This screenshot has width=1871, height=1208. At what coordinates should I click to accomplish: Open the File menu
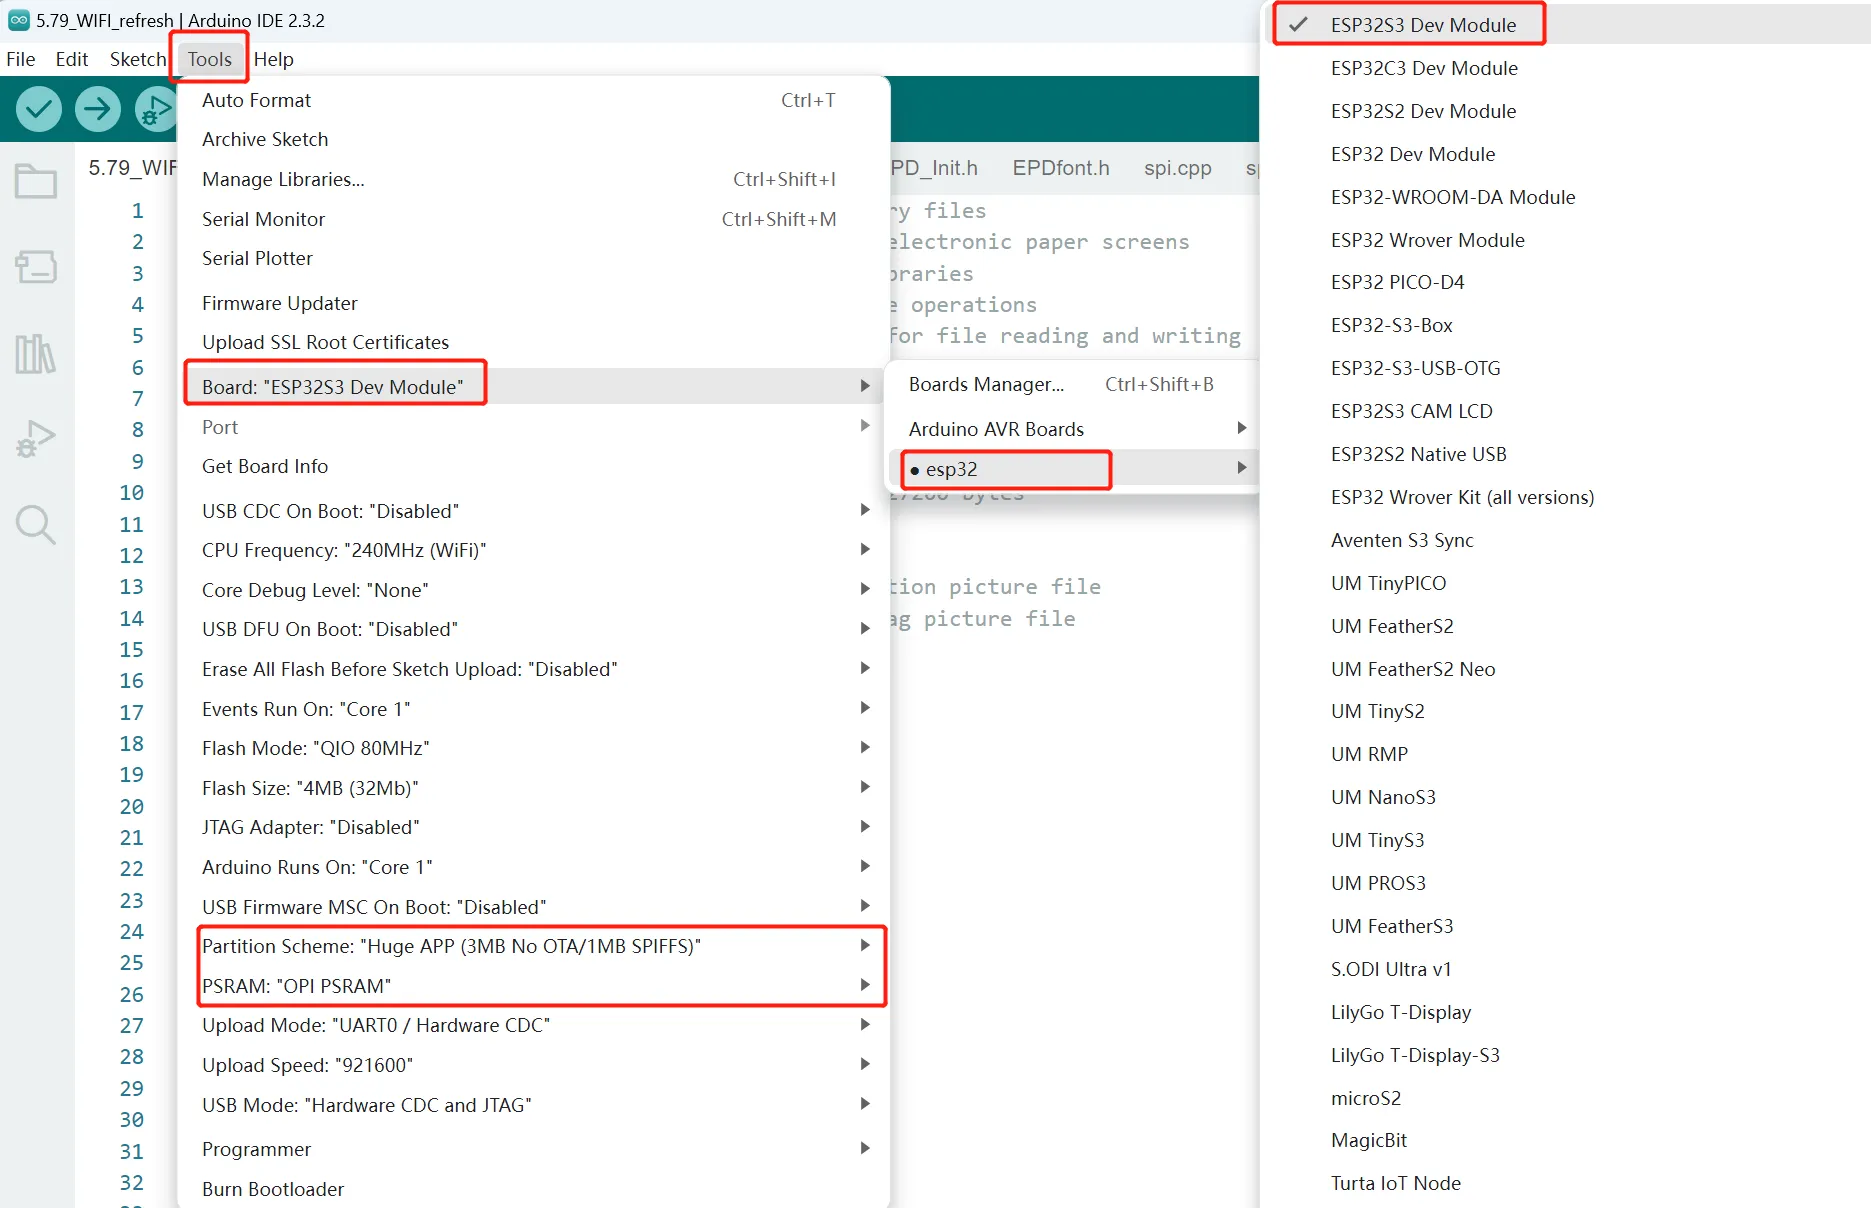coord(21,59)
